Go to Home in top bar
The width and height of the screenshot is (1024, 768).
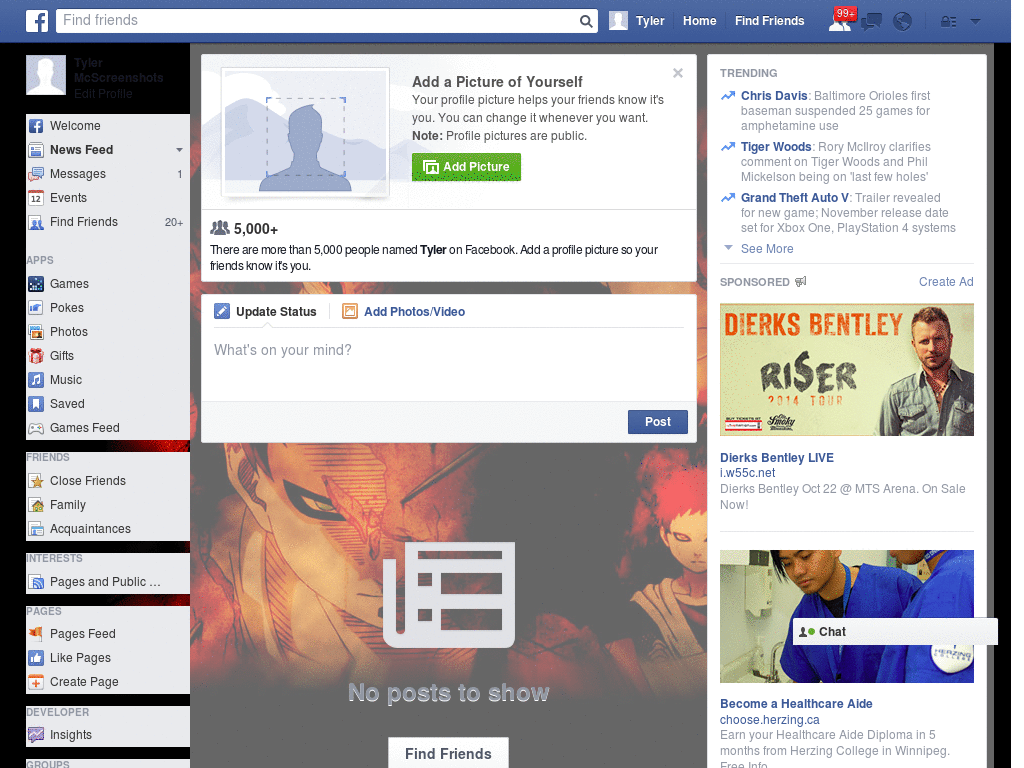[699, 21]
